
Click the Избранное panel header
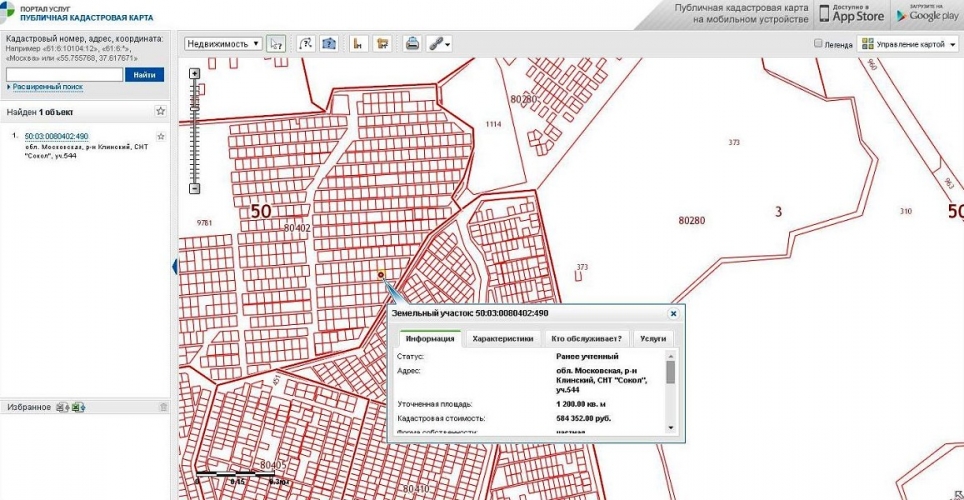tap(85, 407)
